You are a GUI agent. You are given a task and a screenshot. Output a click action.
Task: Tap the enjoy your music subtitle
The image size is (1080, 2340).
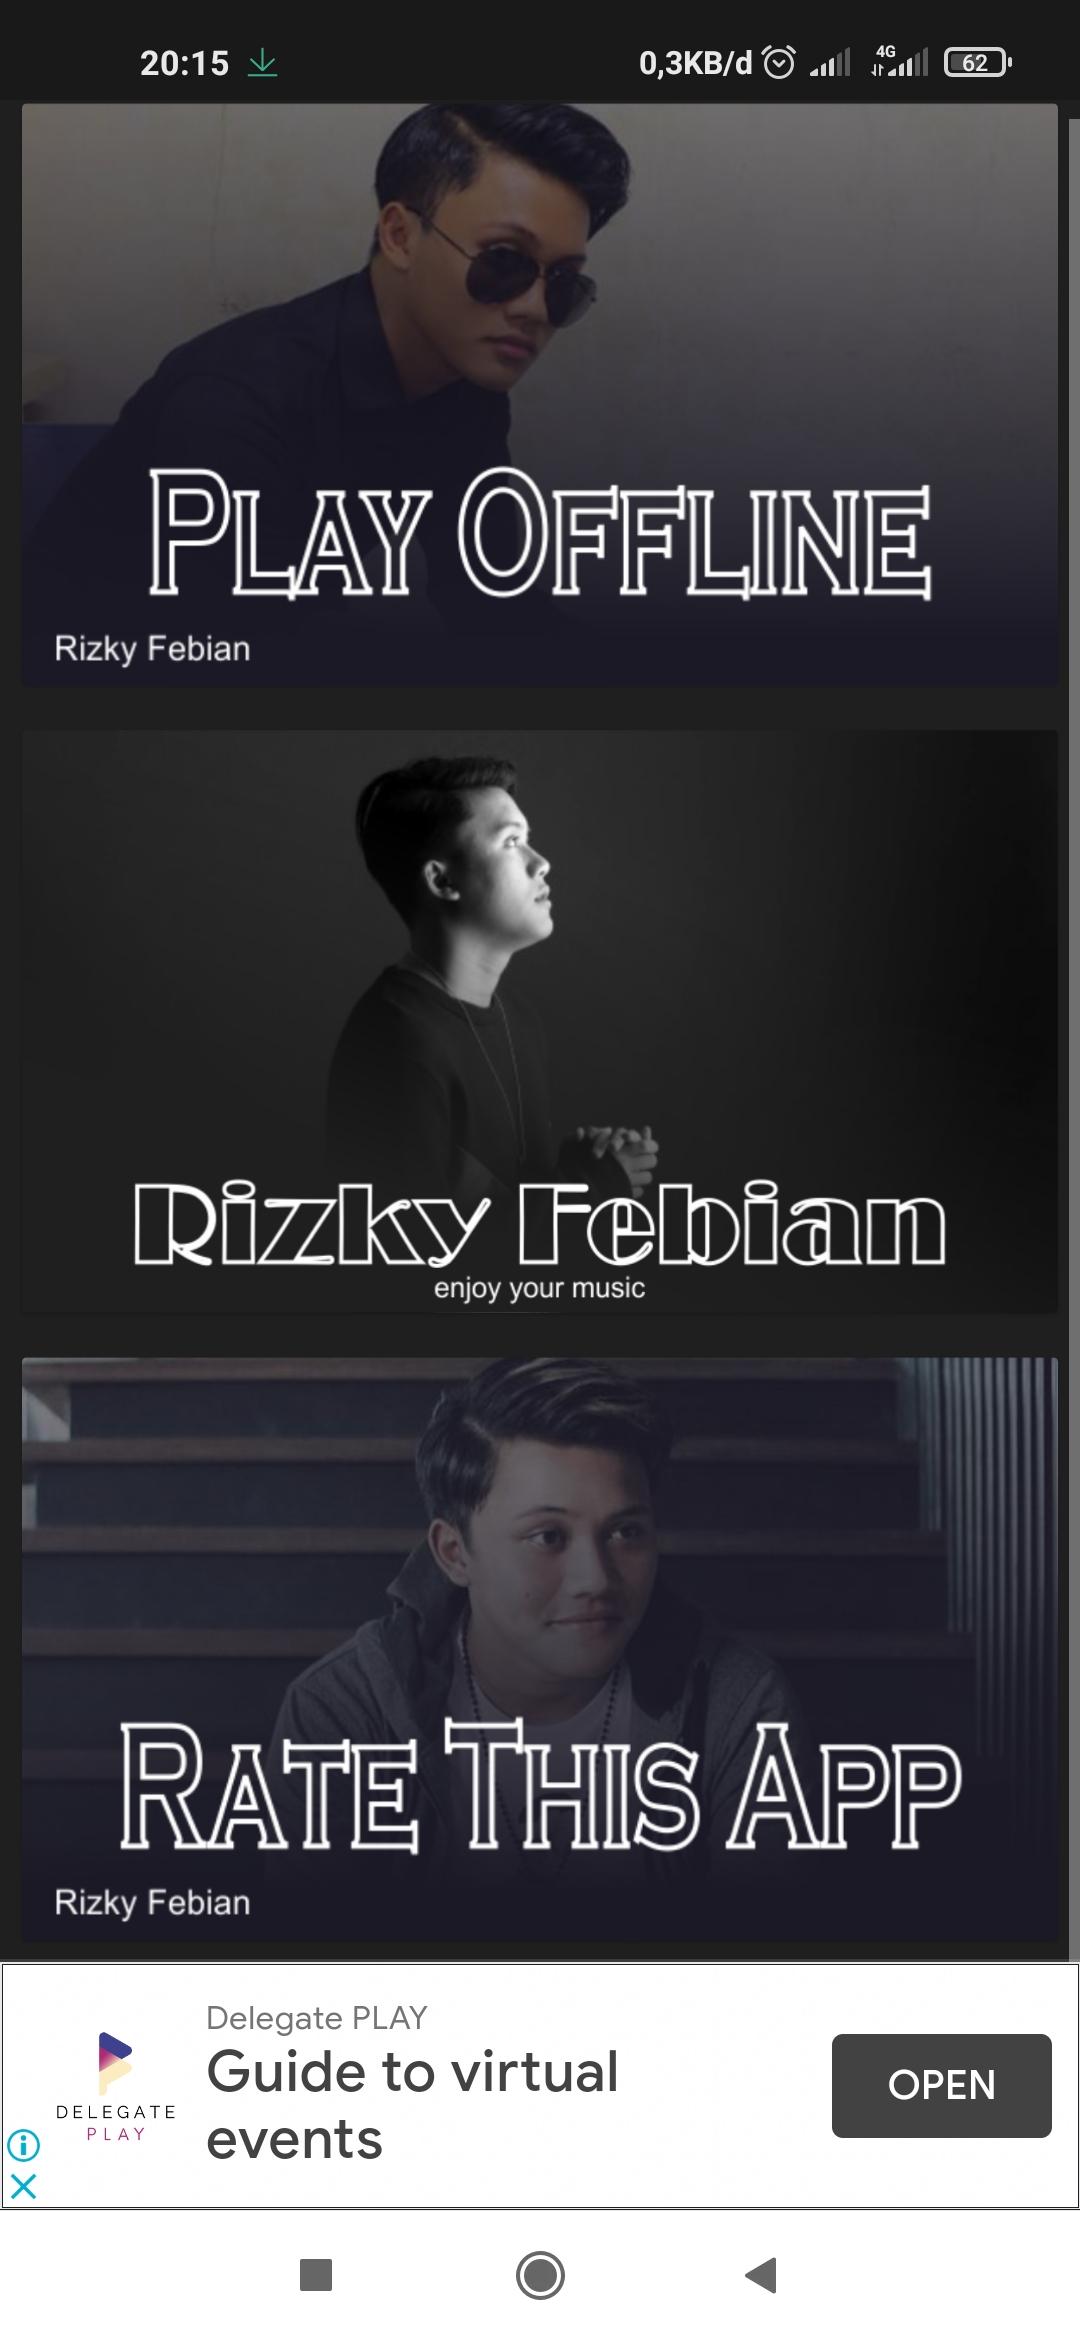coord(539,1288)
